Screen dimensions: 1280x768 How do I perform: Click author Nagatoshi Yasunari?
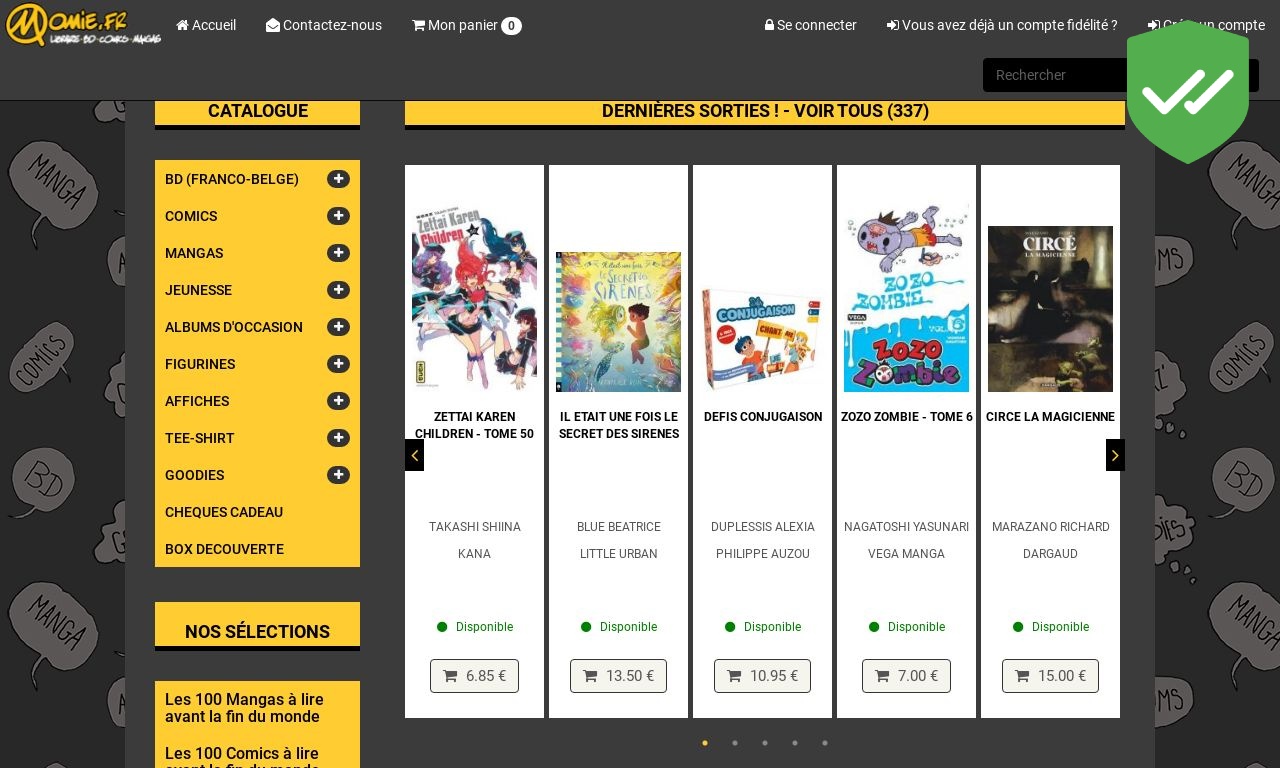pyautogui.click(x=907, y=527)
